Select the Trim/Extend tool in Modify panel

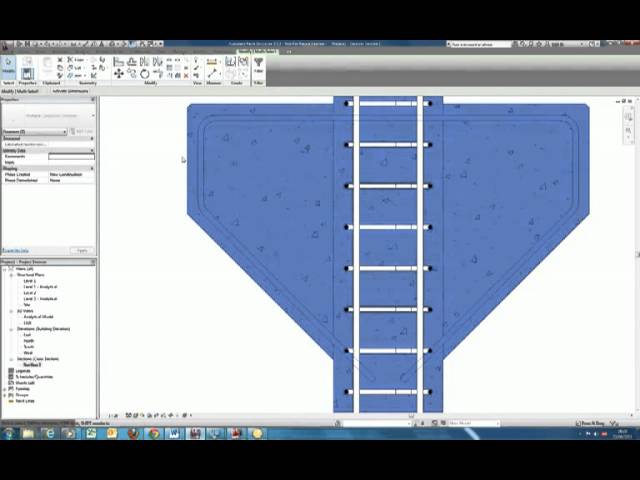tap(158, 74)
